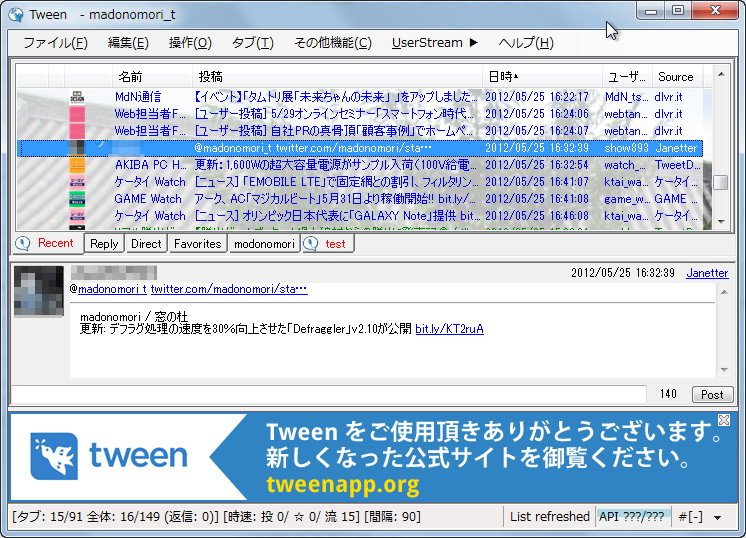Screen dimensions: 746x538
Task: Click avatar in 16:46:08 ケータイ Watch row
Action: 77,216
